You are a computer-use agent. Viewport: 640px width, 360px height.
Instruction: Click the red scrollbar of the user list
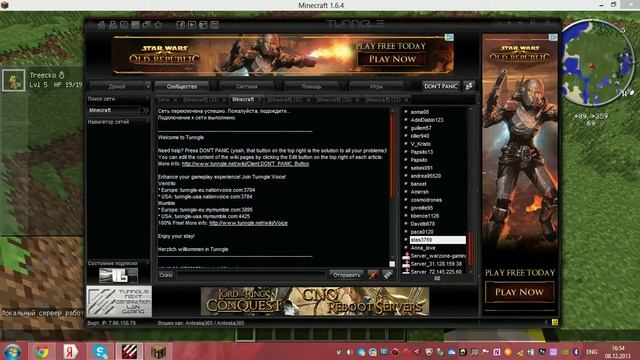pos(471,249)
